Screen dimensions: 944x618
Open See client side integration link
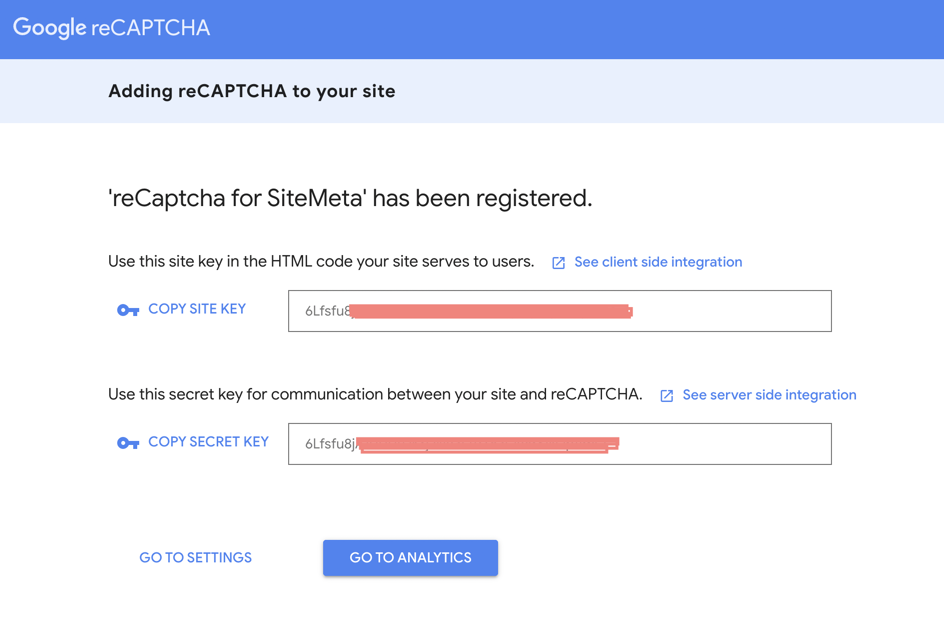tap(658, 262)
